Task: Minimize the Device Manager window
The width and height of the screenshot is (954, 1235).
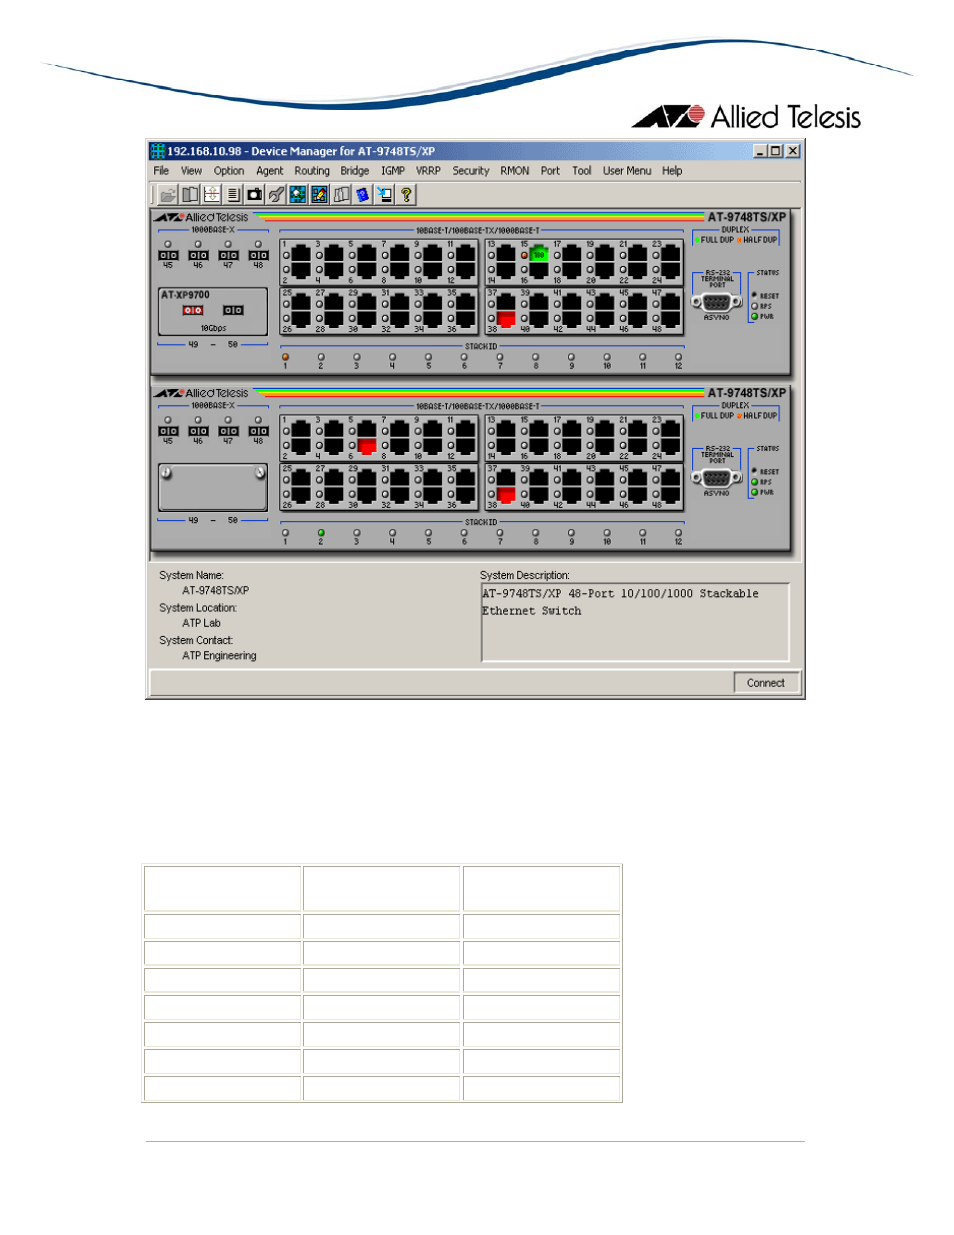Action: (x=760, y=151)
